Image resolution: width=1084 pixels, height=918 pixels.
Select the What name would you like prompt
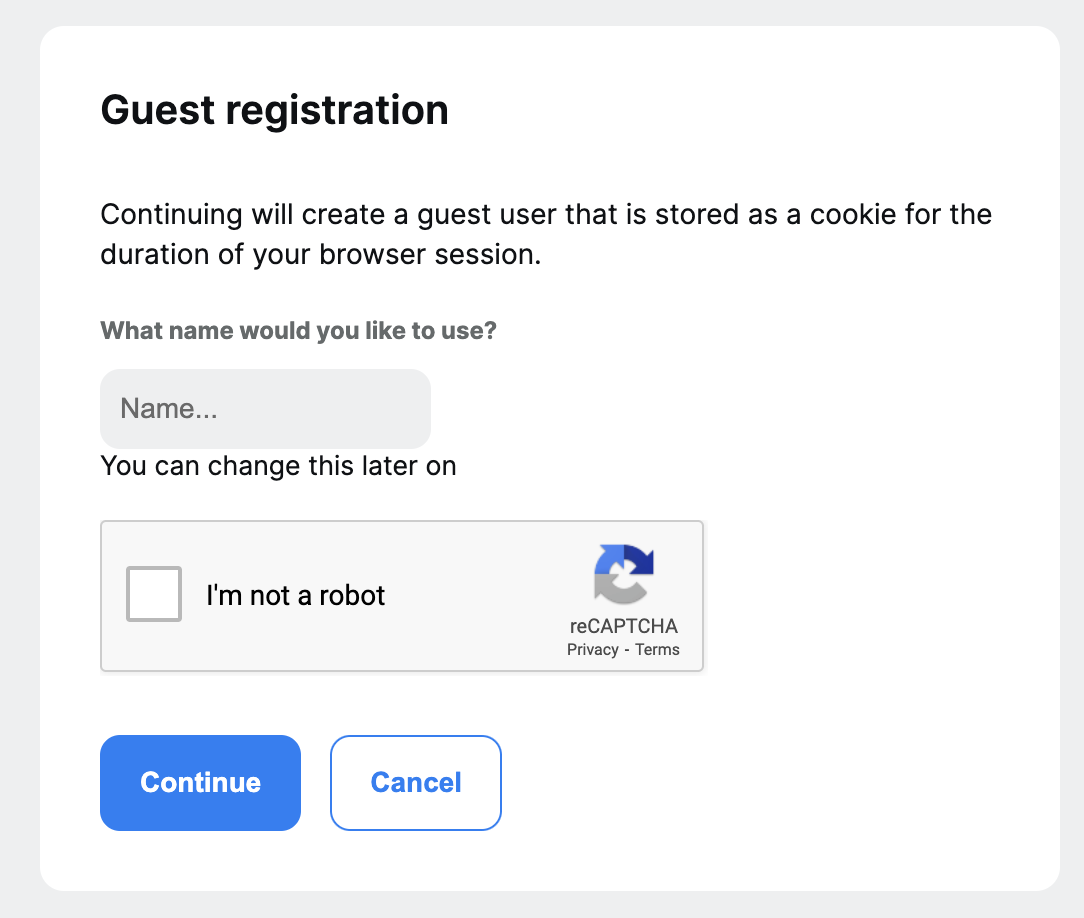point(299,330)
